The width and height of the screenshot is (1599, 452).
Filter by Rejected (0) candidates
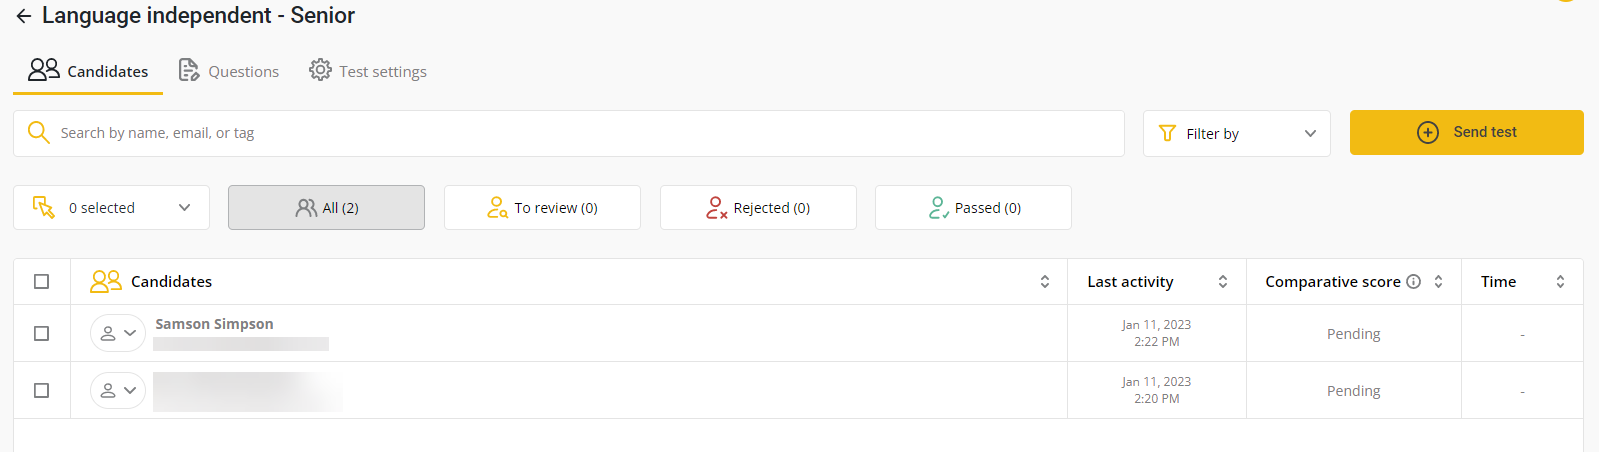[x=758, y=208]
